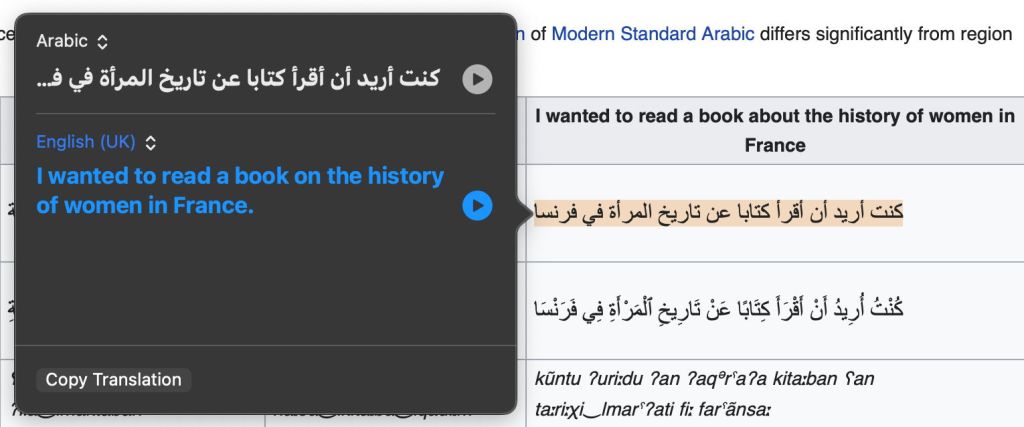The height and width of the screenshot is (427, 1024).
Task: Click the truncated Arabic source text in popup
Action: [x=238, y=79]
